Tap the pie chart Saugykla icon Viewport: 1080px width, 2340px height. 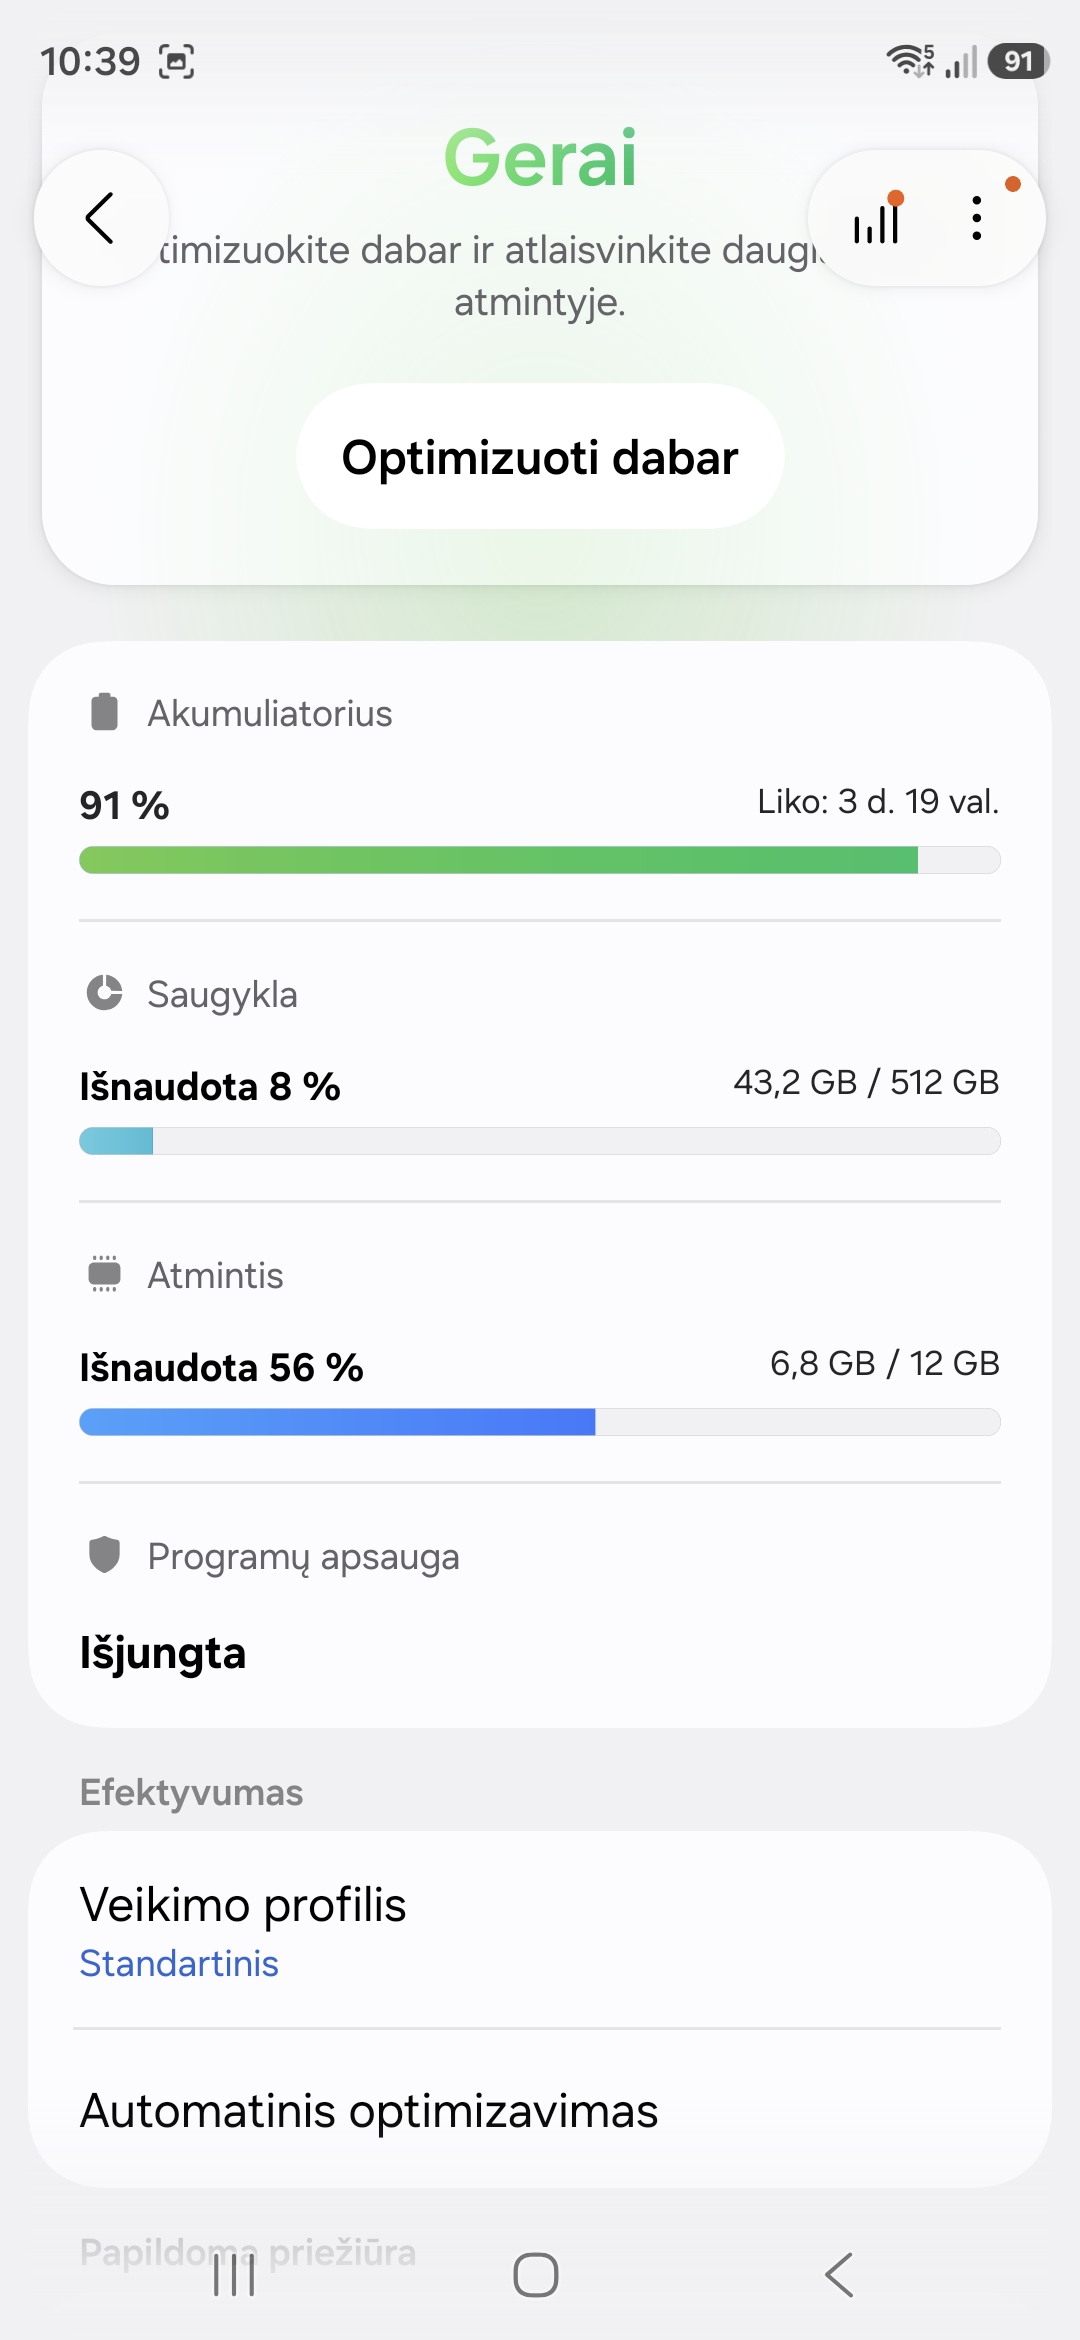[x=105, y=993]
